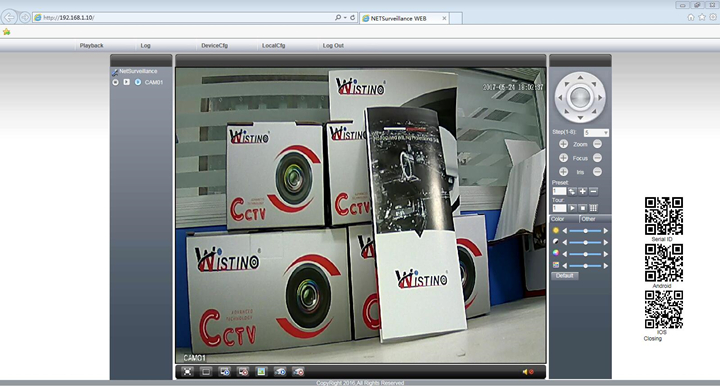Open the Step(1-8) dropdown
Viewport: 720px width, 386px height.
(x=596, y=133)
